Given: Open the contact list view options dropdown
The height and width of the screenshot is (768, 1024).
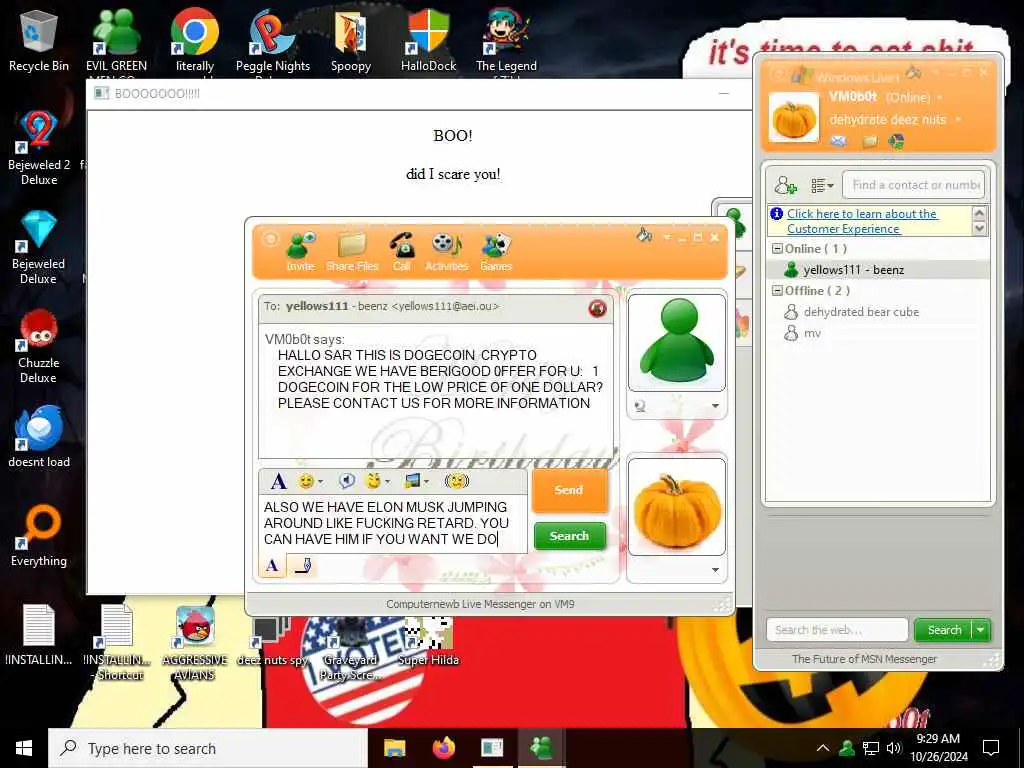Looking at the screenshot, I should [x=822, y=185].
